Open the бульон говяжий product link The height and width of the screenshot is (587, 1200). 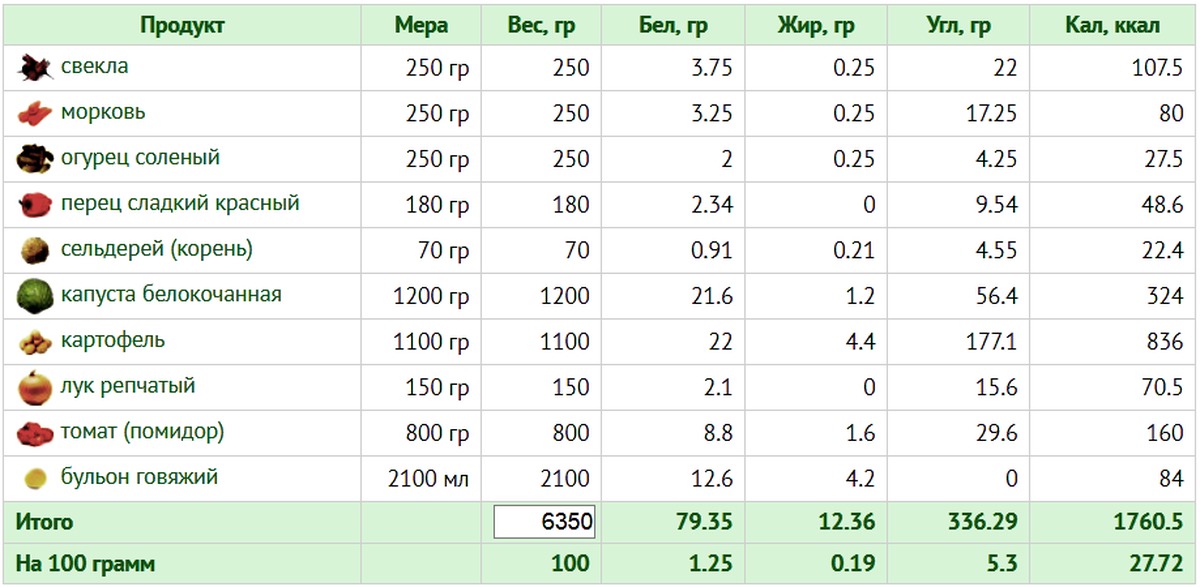tap(139, 477)
